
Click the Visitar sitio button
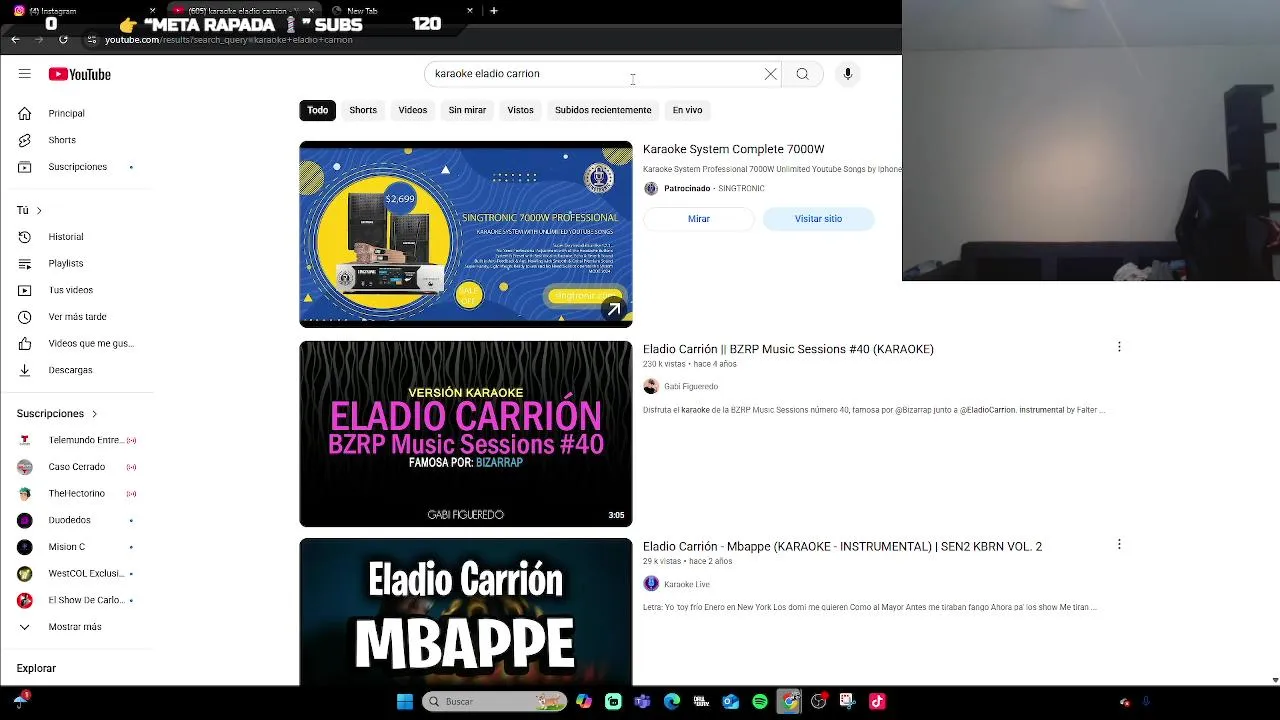click(818, 219)
